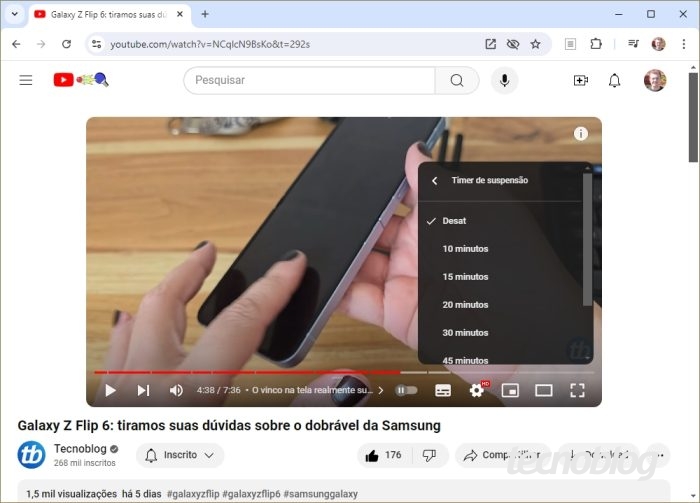Close the Galaxy Z Flip 6 tab

tap(179, 14)
